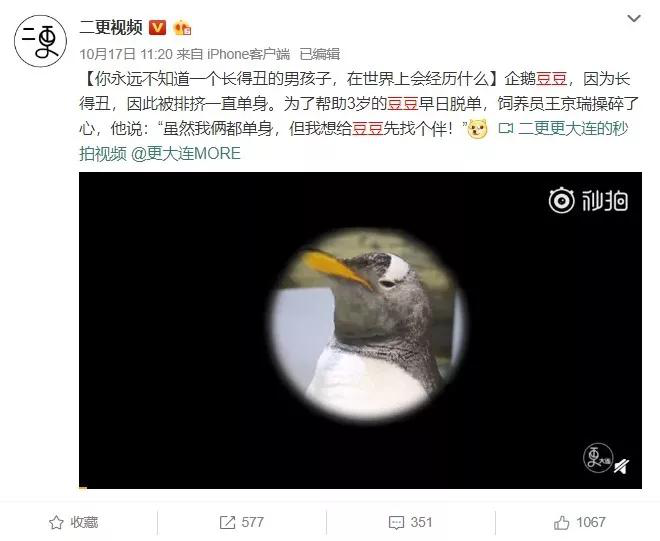
Task: Add post to favorites with 收藏
Action: 74,522
